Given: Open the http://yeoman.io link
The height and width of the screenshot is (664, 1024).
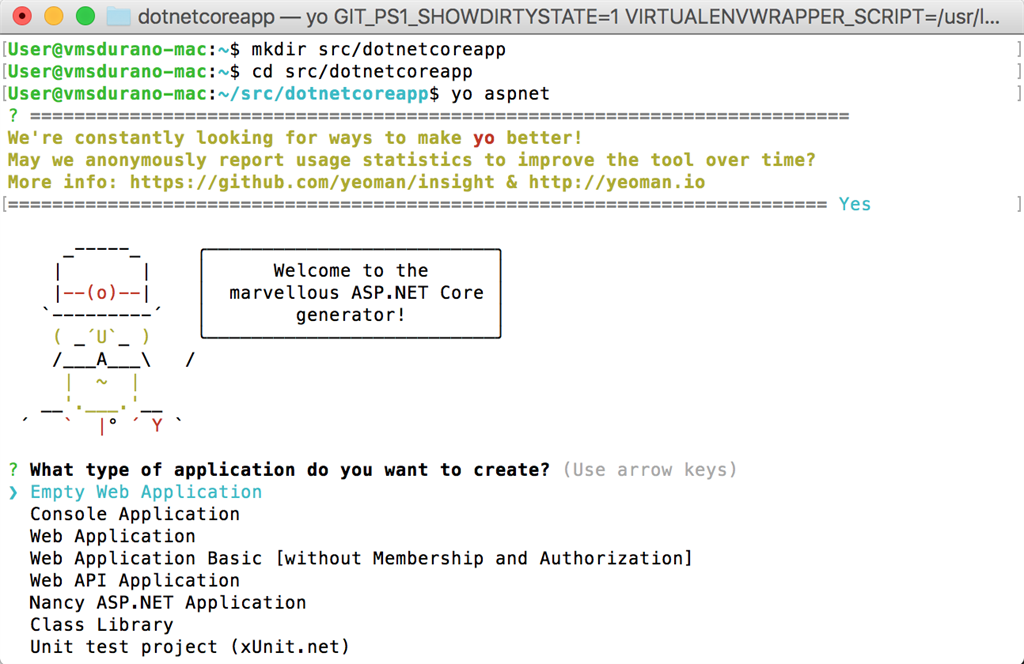Looking at the screenshot, I should click(616, 182).
